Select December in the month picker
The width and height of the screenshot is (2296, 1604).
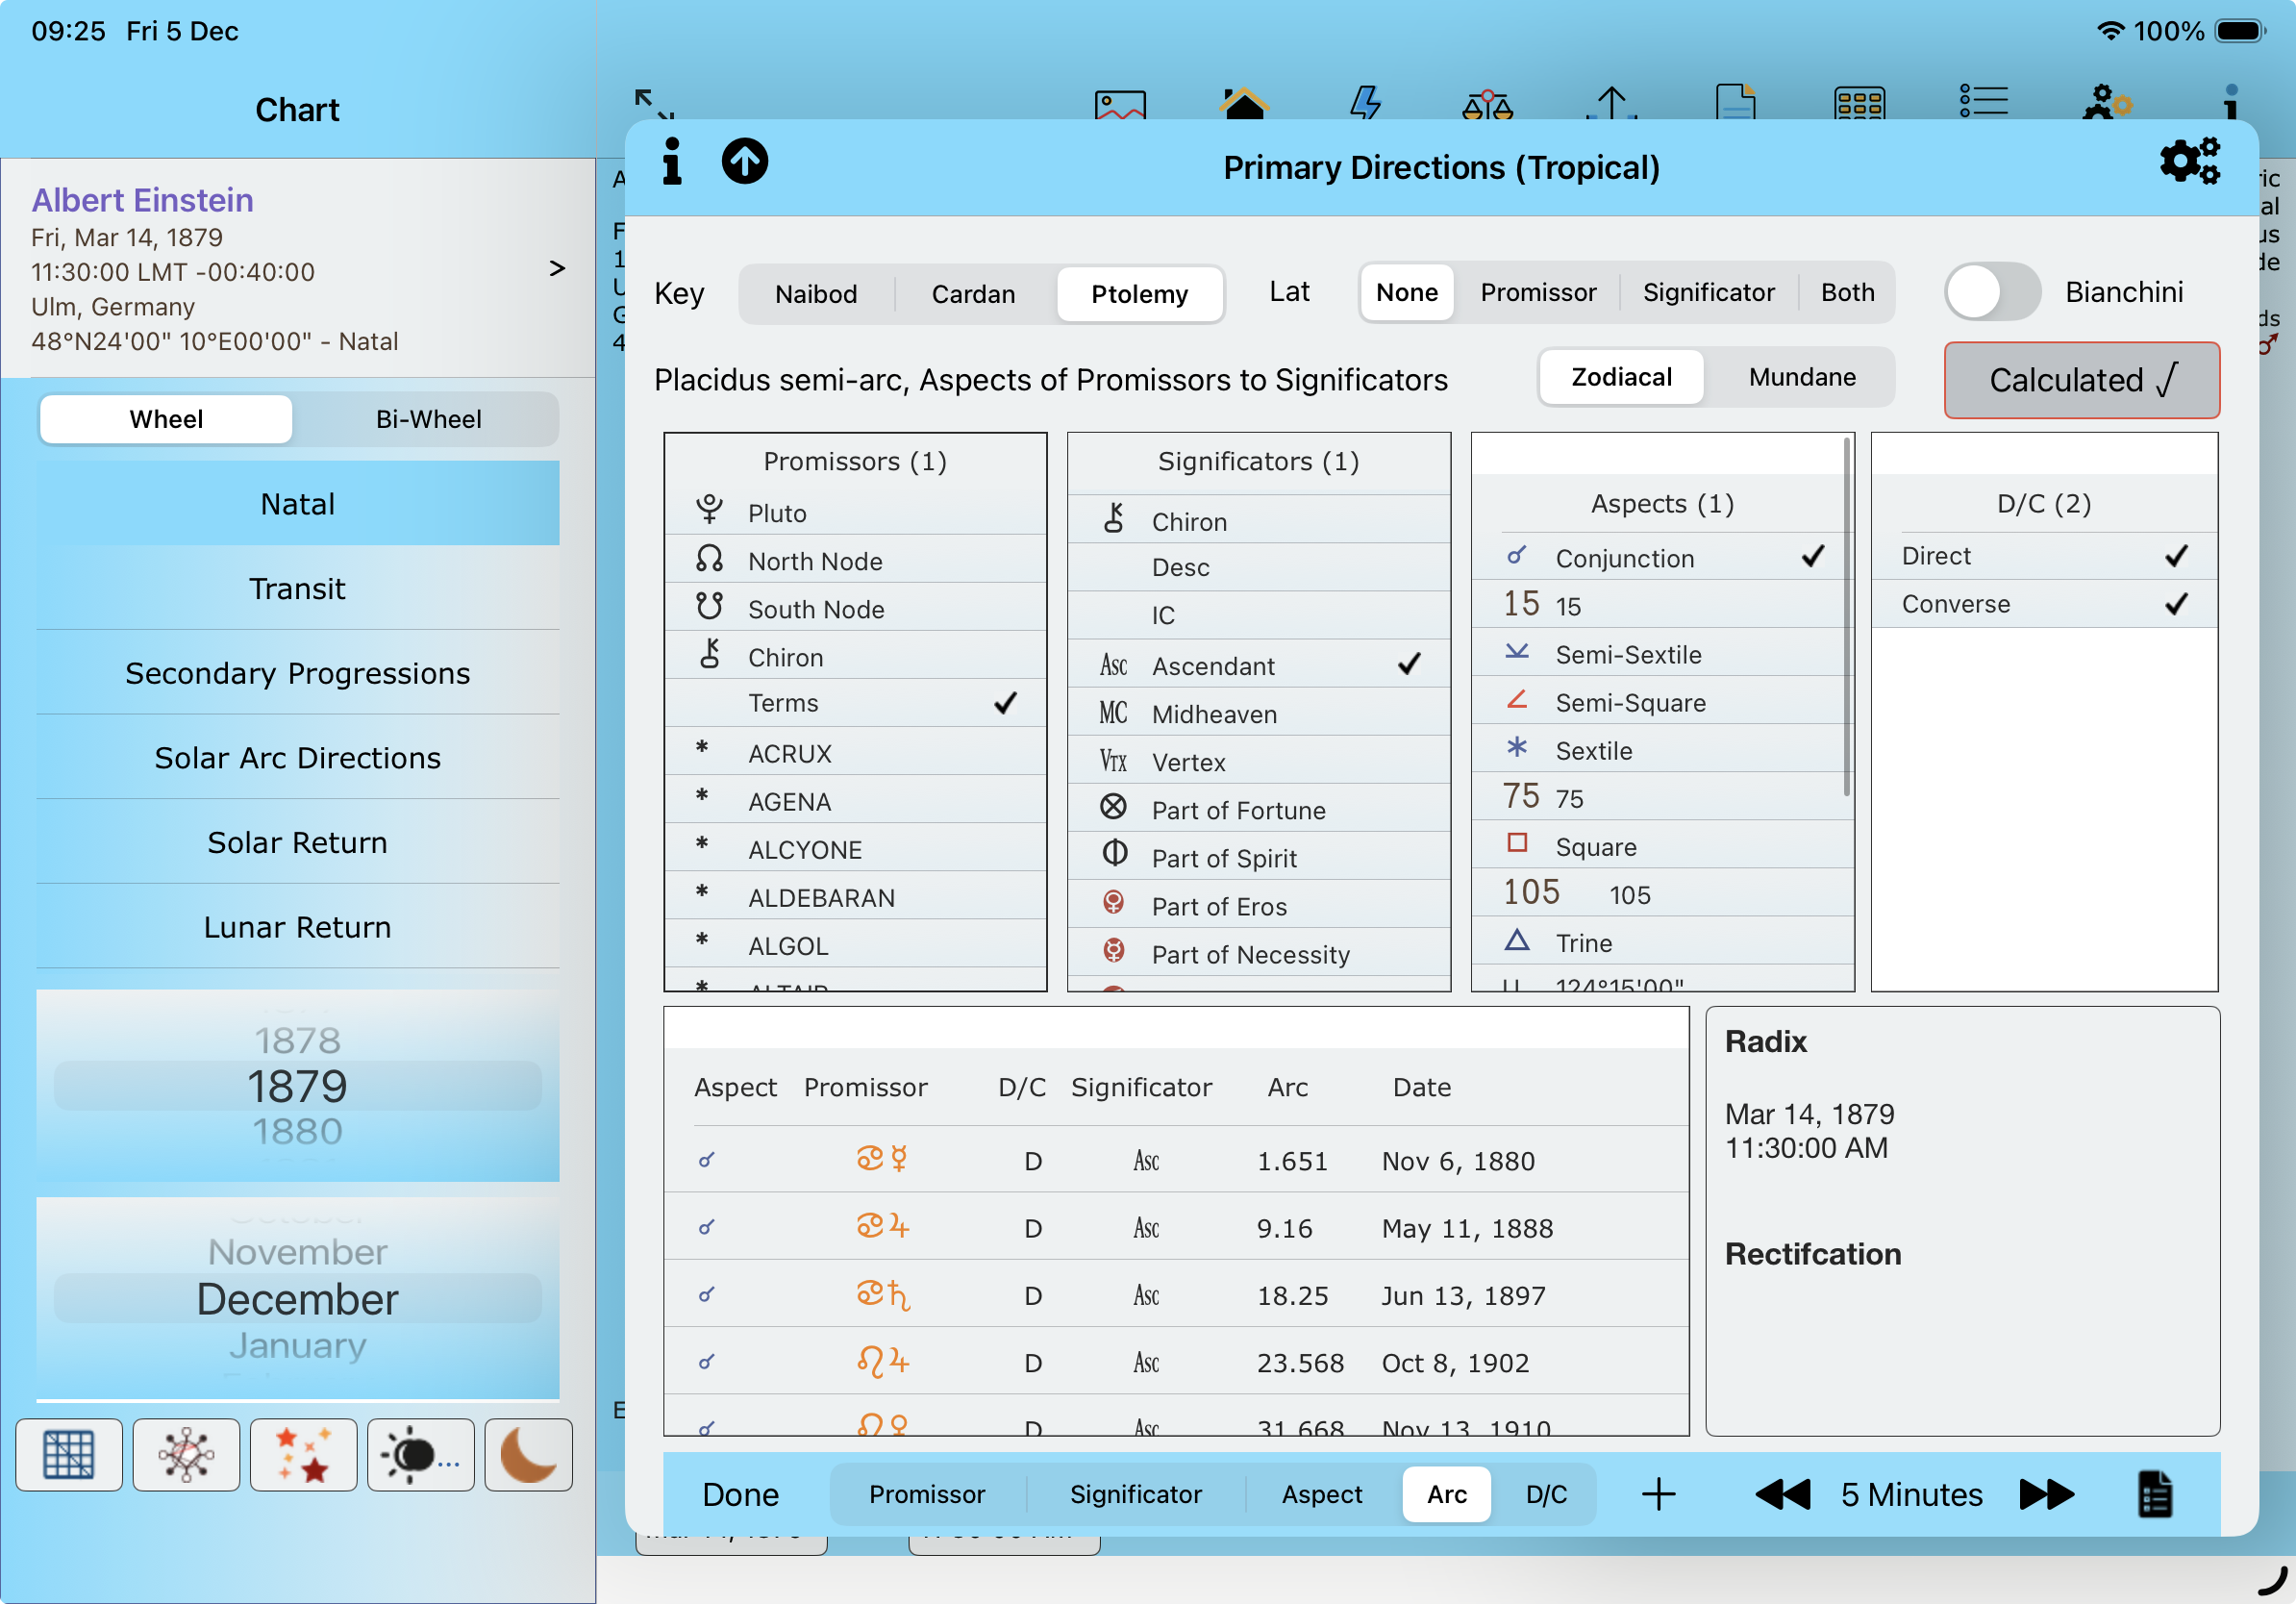(x=297, y=1299)
